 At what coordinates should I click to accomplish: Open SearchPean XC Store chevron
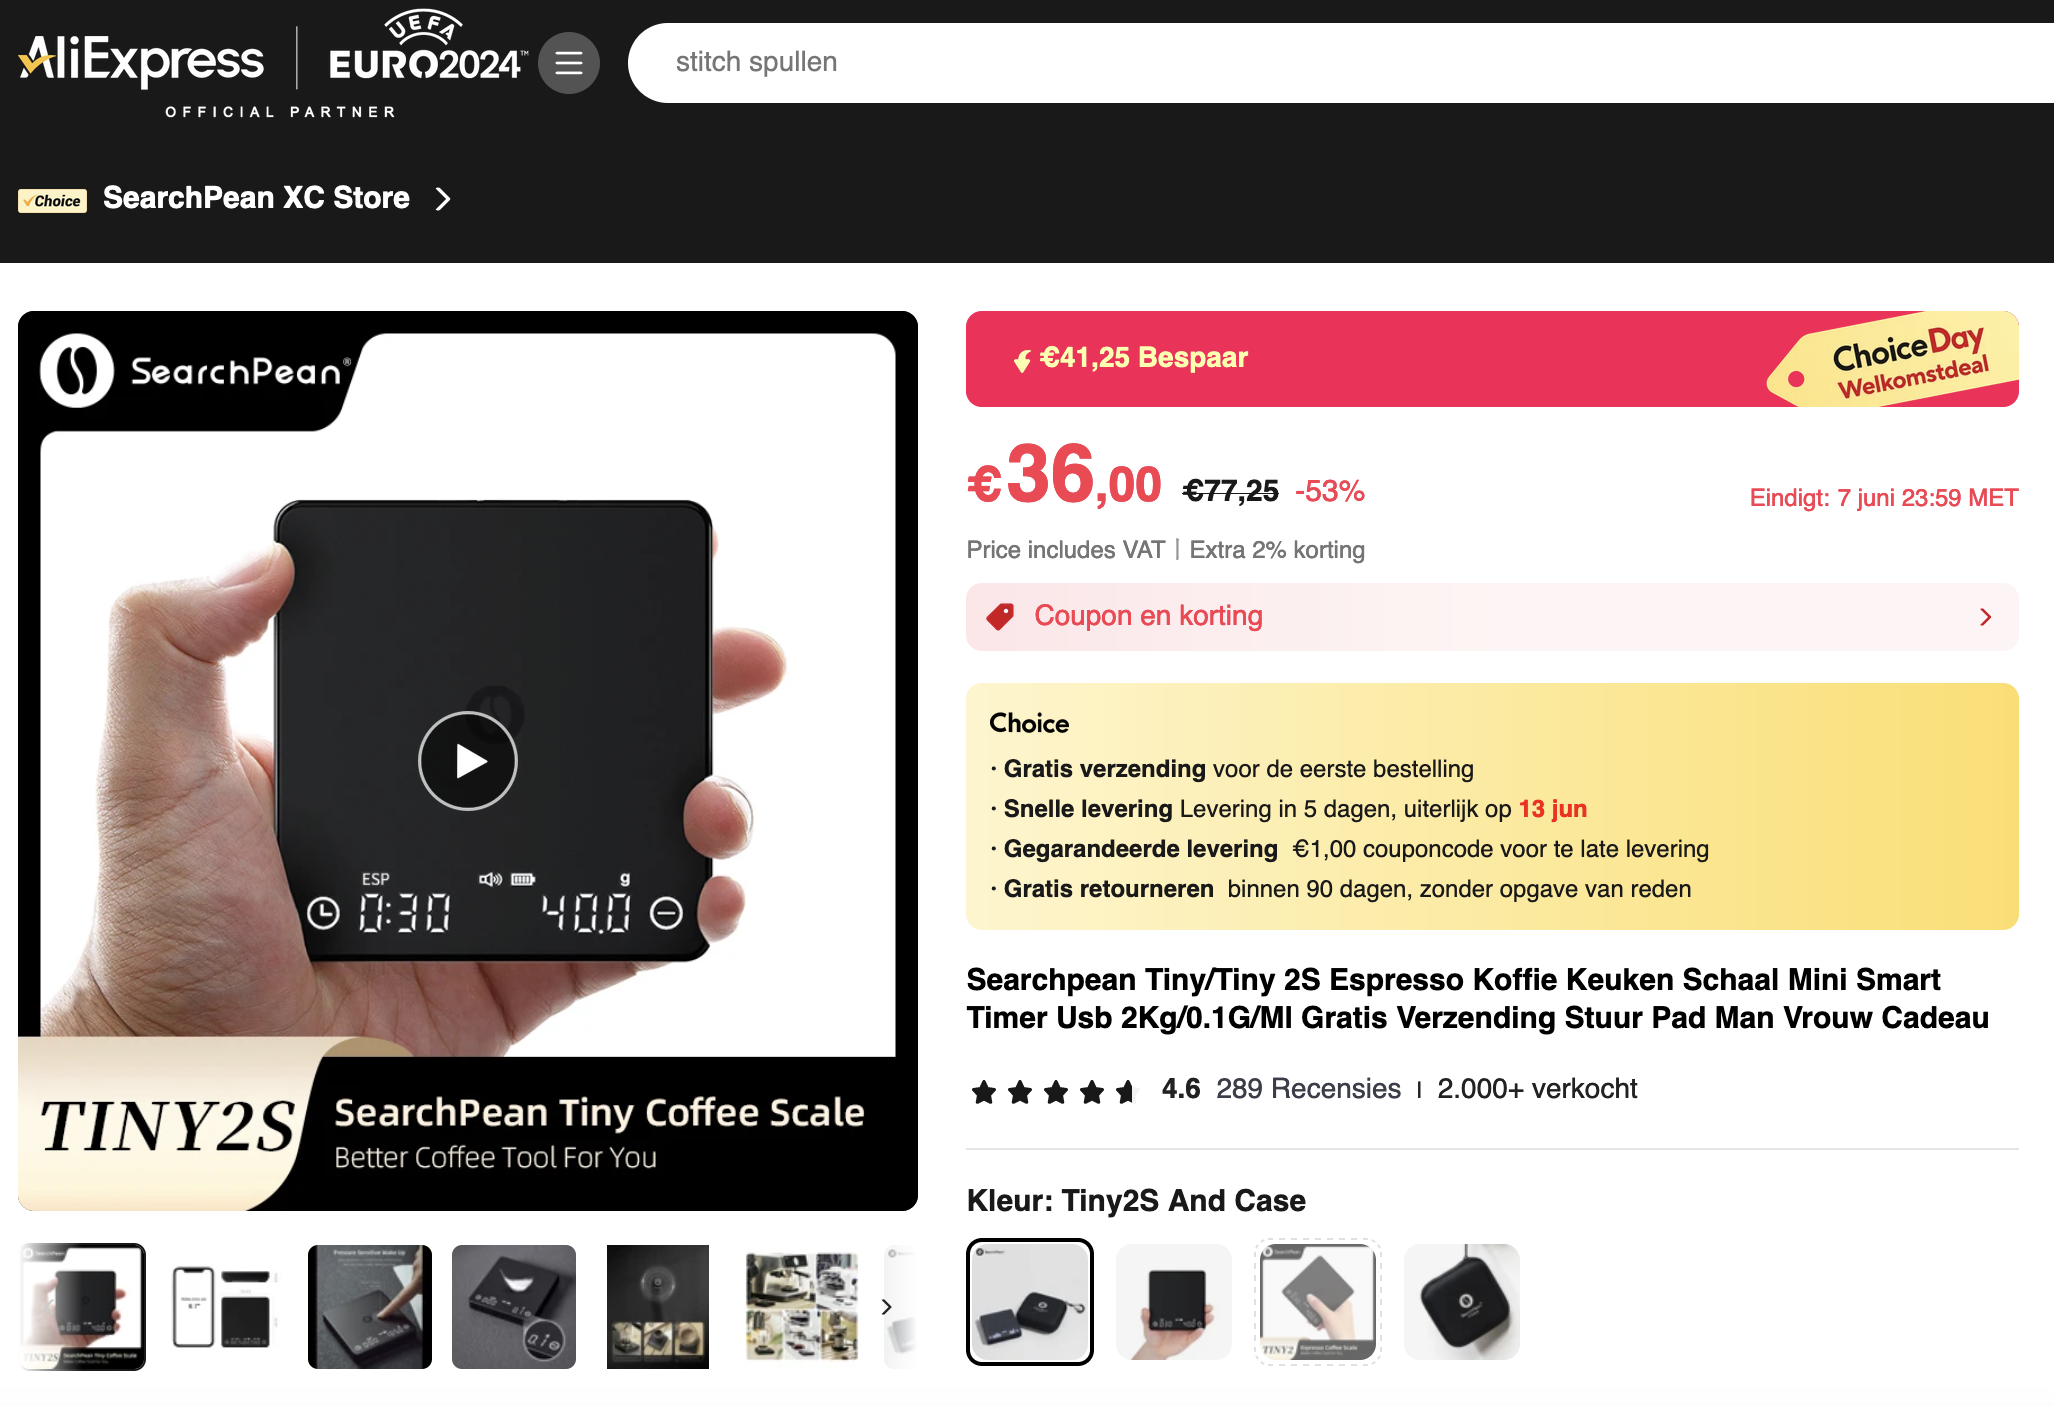click(x=443, y=199)
